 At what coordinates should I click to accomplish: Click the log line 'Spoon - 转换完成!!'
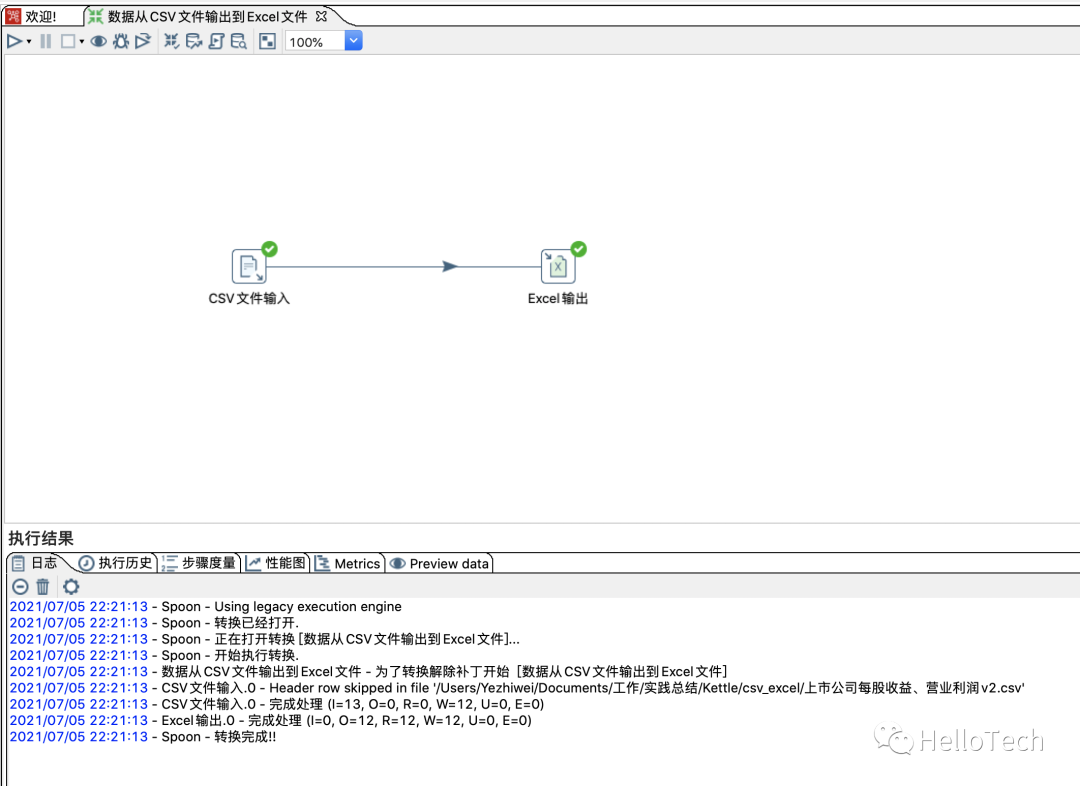click(x=143, y=737)
